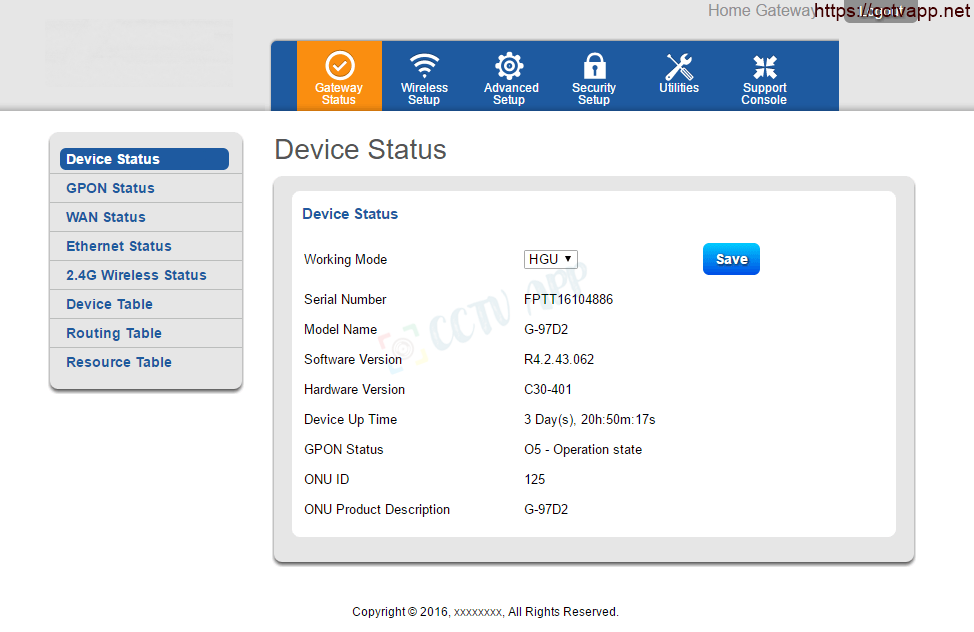
Task: Click the Logout button at top right
Action: pyautogui.click(x=880, y=12)
